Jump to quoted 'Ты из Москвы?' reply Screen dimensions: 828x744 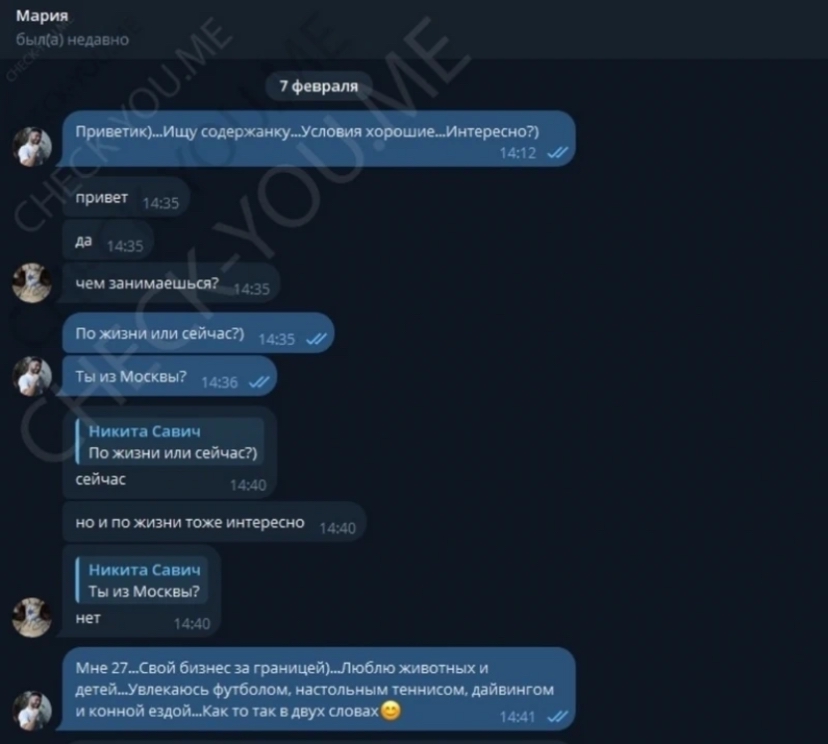[142, 580]
